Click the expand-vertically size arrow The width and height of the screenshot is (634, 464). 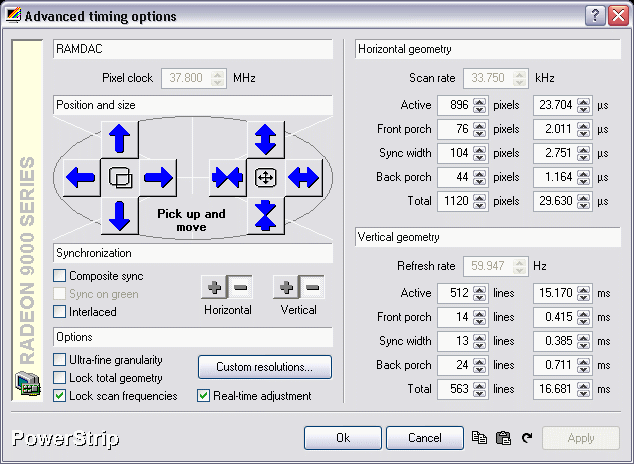pos(265,138)
